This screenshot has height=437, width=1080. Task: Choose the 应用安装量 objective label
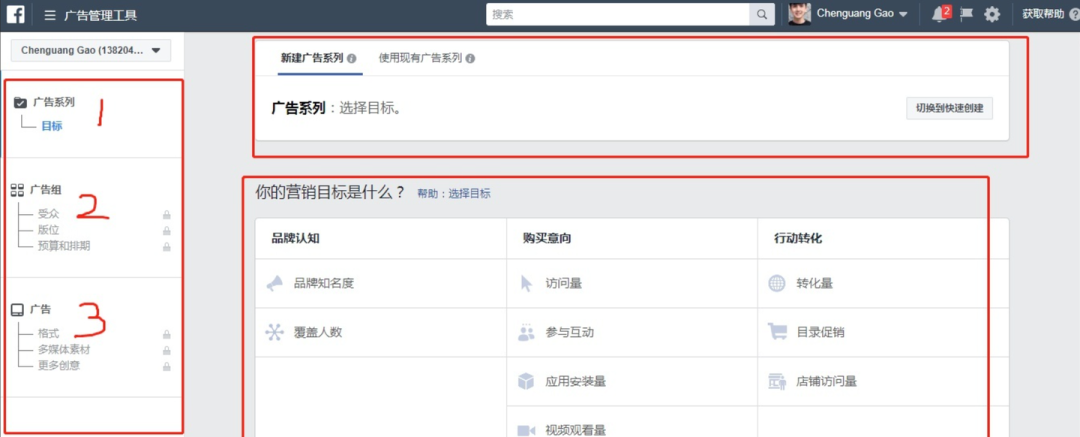tap(576, 381)
